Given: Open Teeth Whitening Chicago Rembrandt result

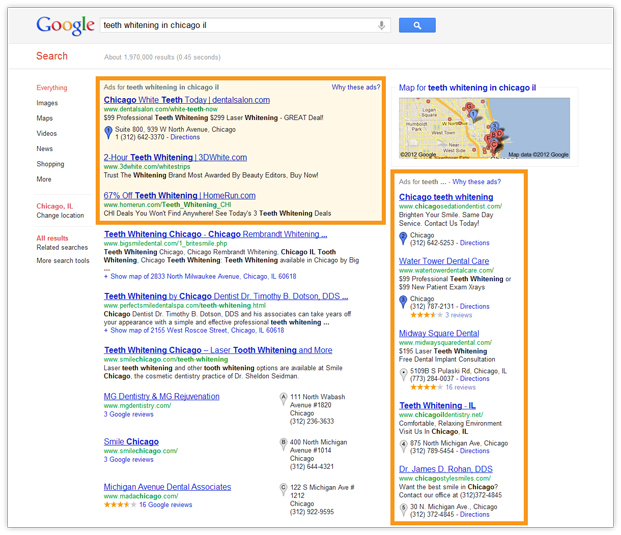Looking at the screenshot, I should click(215, 234).
